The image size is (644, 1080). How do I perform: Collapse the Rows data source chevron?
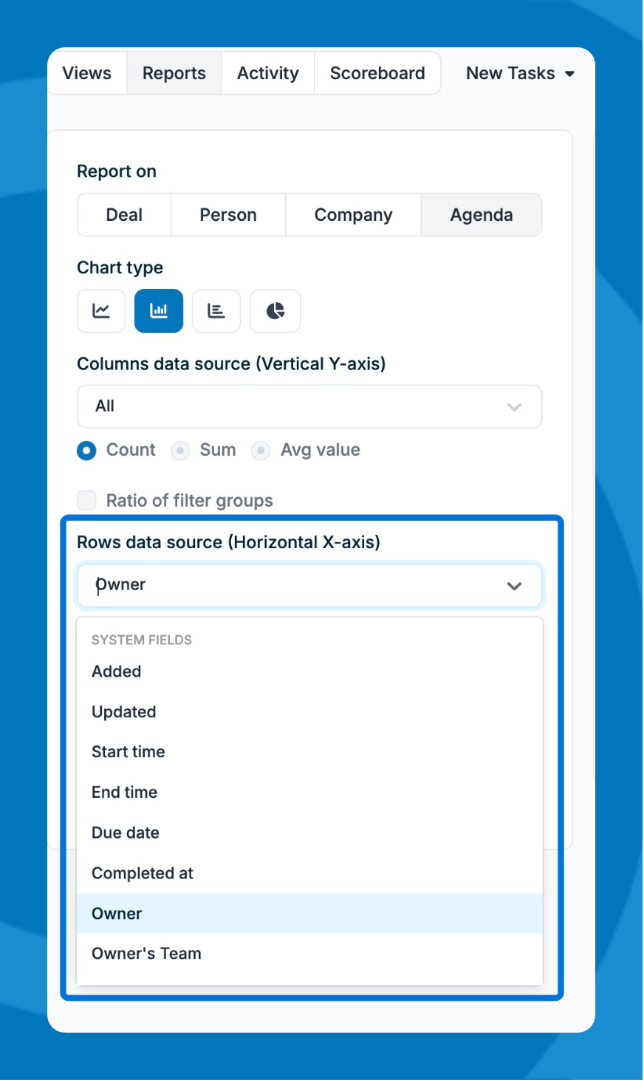514,586
